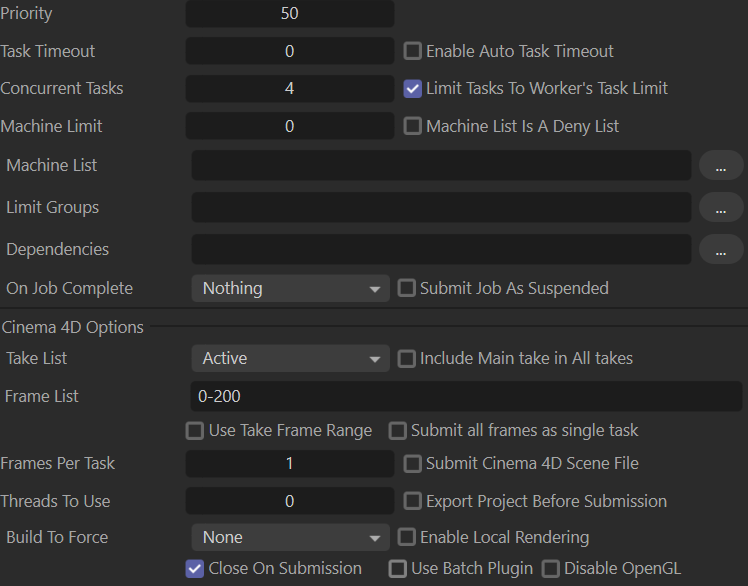Enable Export Project Before Submission
This screenshot has width=748, height=586.
pyautogui.click(x=412, y=502)
